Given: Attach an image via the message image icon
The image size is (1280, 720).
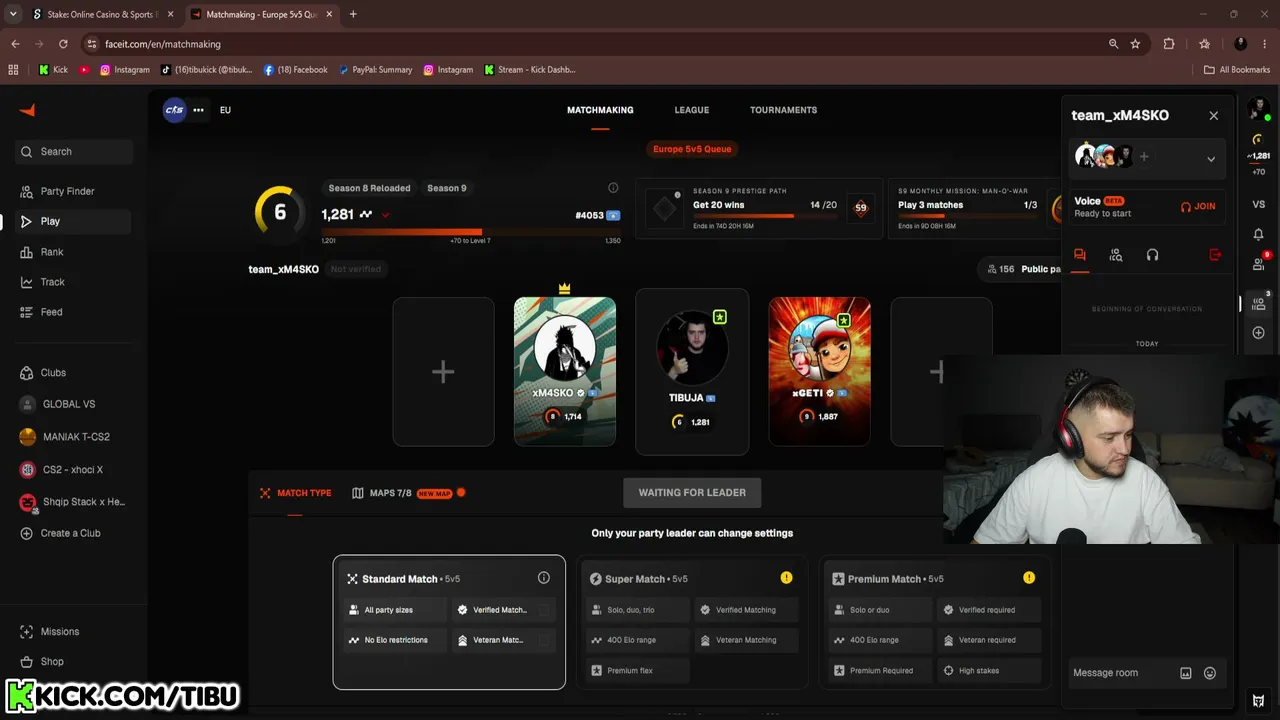Looking at the screenshot, I should 1186,673.
